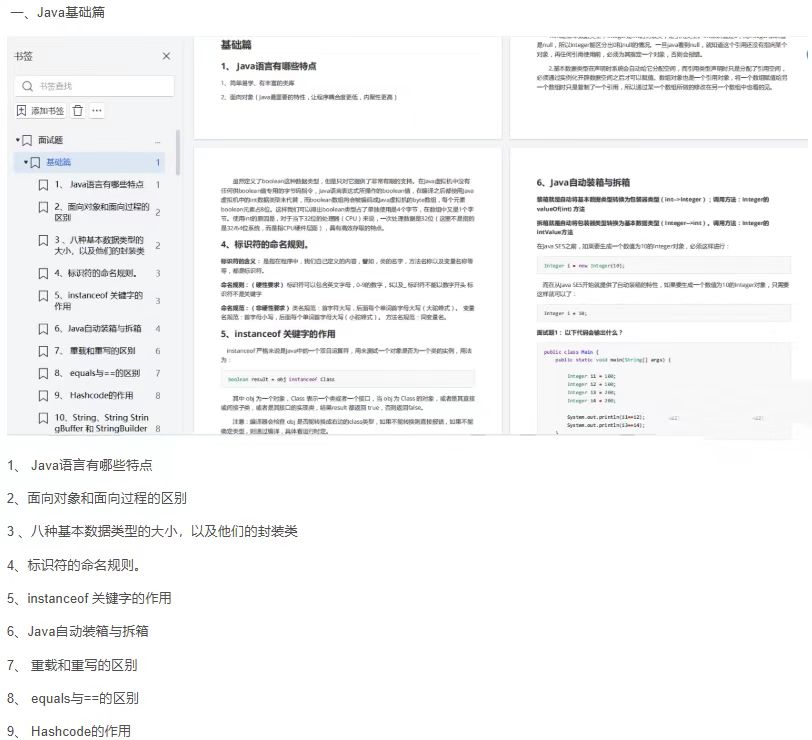Open bookmark 6、Java自动装箱与拆箱
The image size is (812, 740).
click(98, 328)
